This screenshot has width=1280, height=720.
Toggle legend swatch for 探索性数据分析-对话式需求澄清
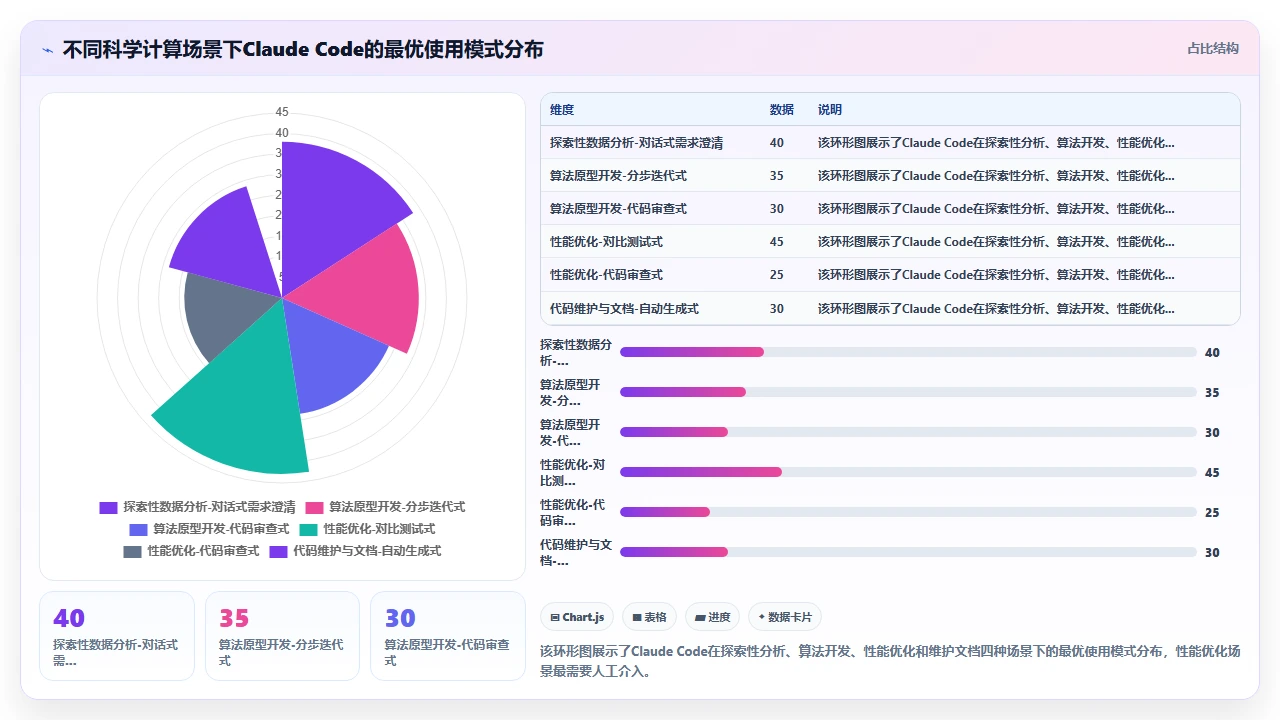click(108, 507)
